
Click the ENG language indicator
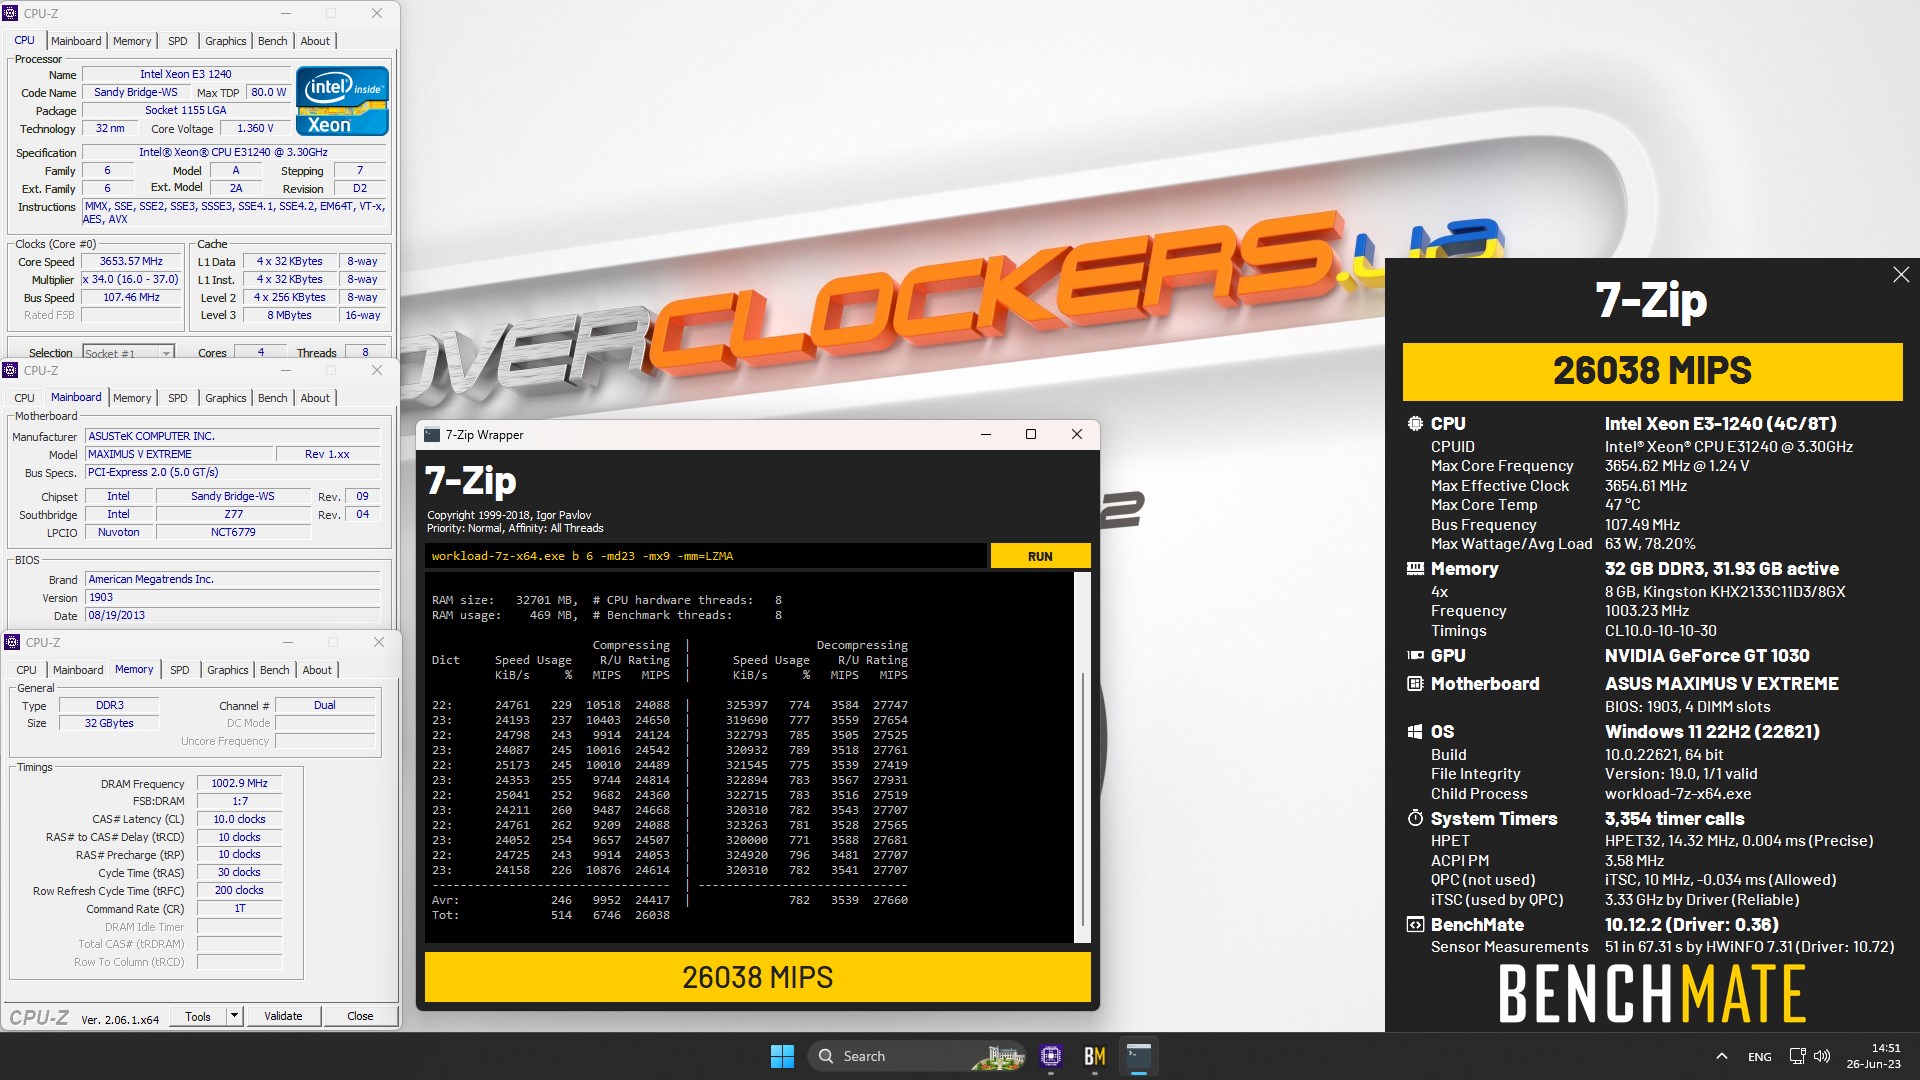[1759, 1057]
